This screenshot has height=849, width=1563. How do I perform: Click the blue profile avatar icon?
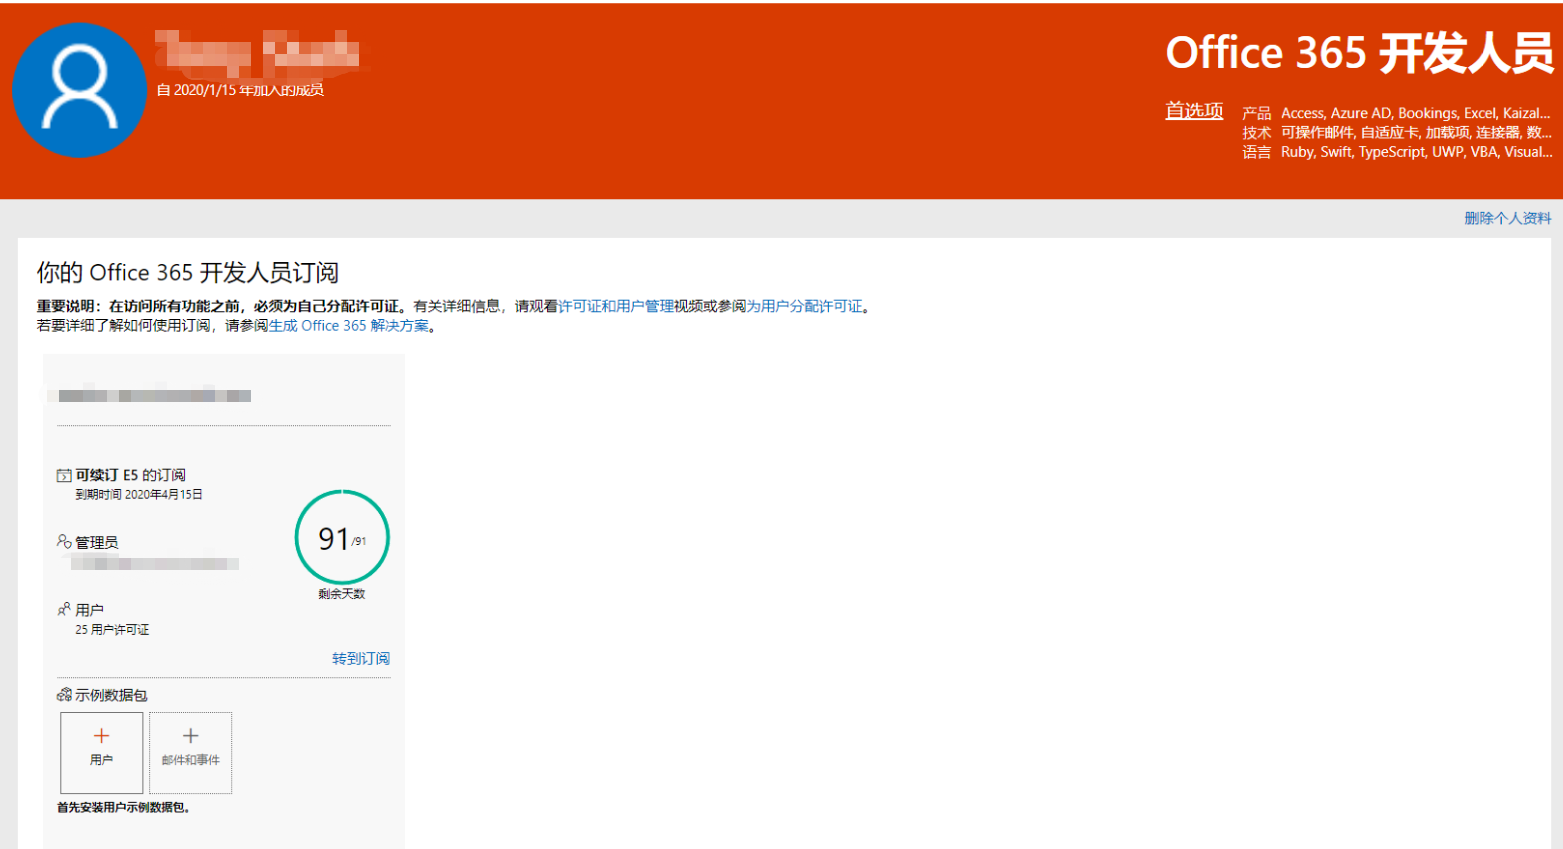79,90
